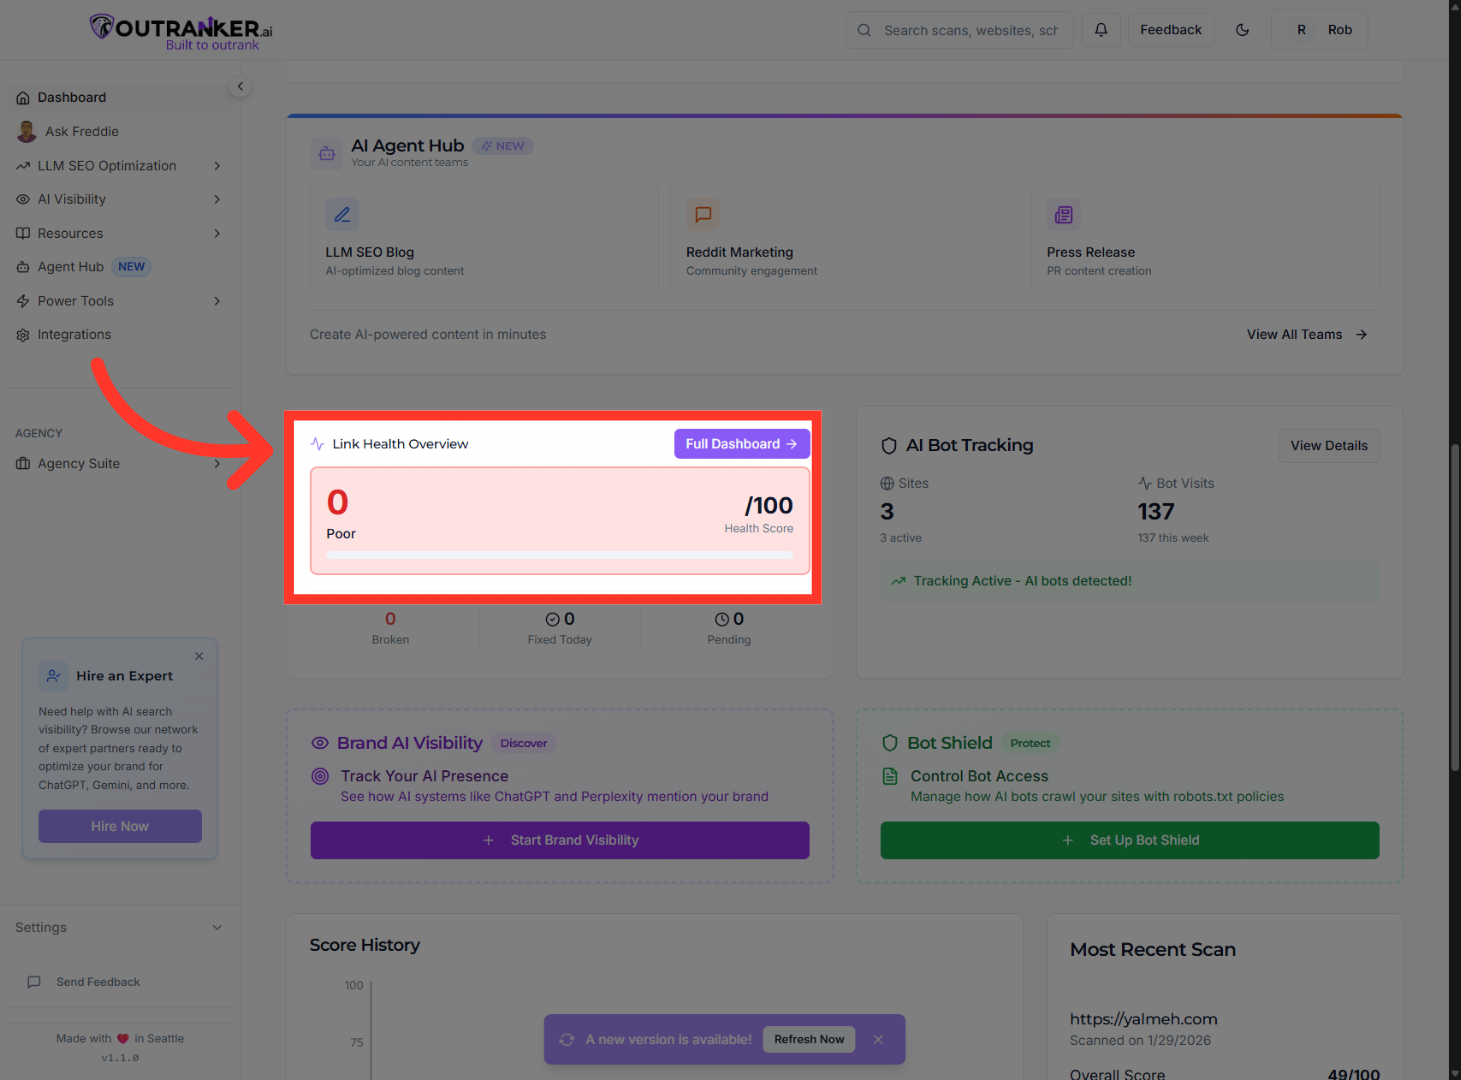Click the AI Bot Tracking shield icon
The height and width of the screenshot is (1080, 1461).
pyautogui.click(x=891, y=445)
